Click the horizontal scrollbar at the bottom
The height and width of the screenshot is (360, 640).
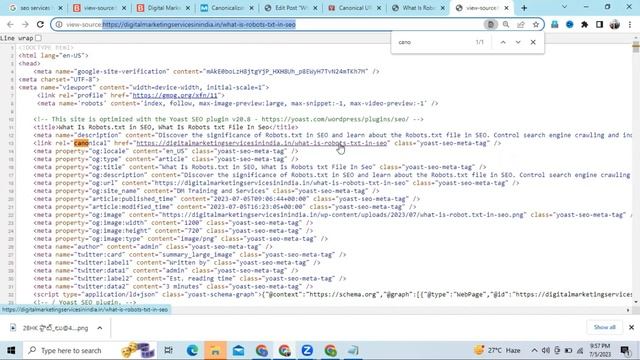coord(314,310)
